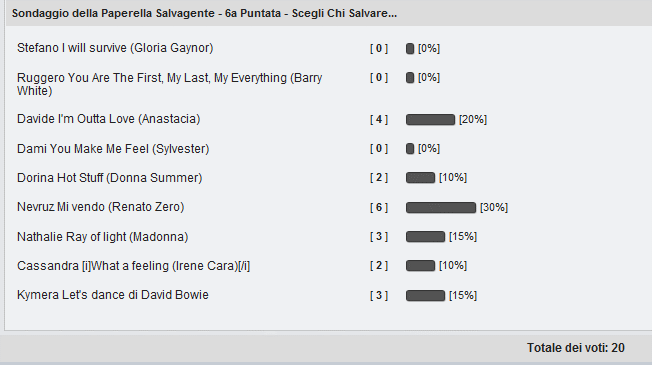Select Ruggero Barry White poll option

click(169, 84)
